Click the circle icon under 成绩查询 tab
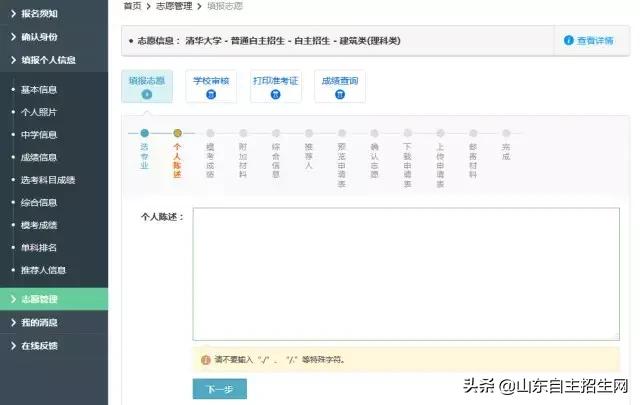640x405 pixels. click(340, 94)
